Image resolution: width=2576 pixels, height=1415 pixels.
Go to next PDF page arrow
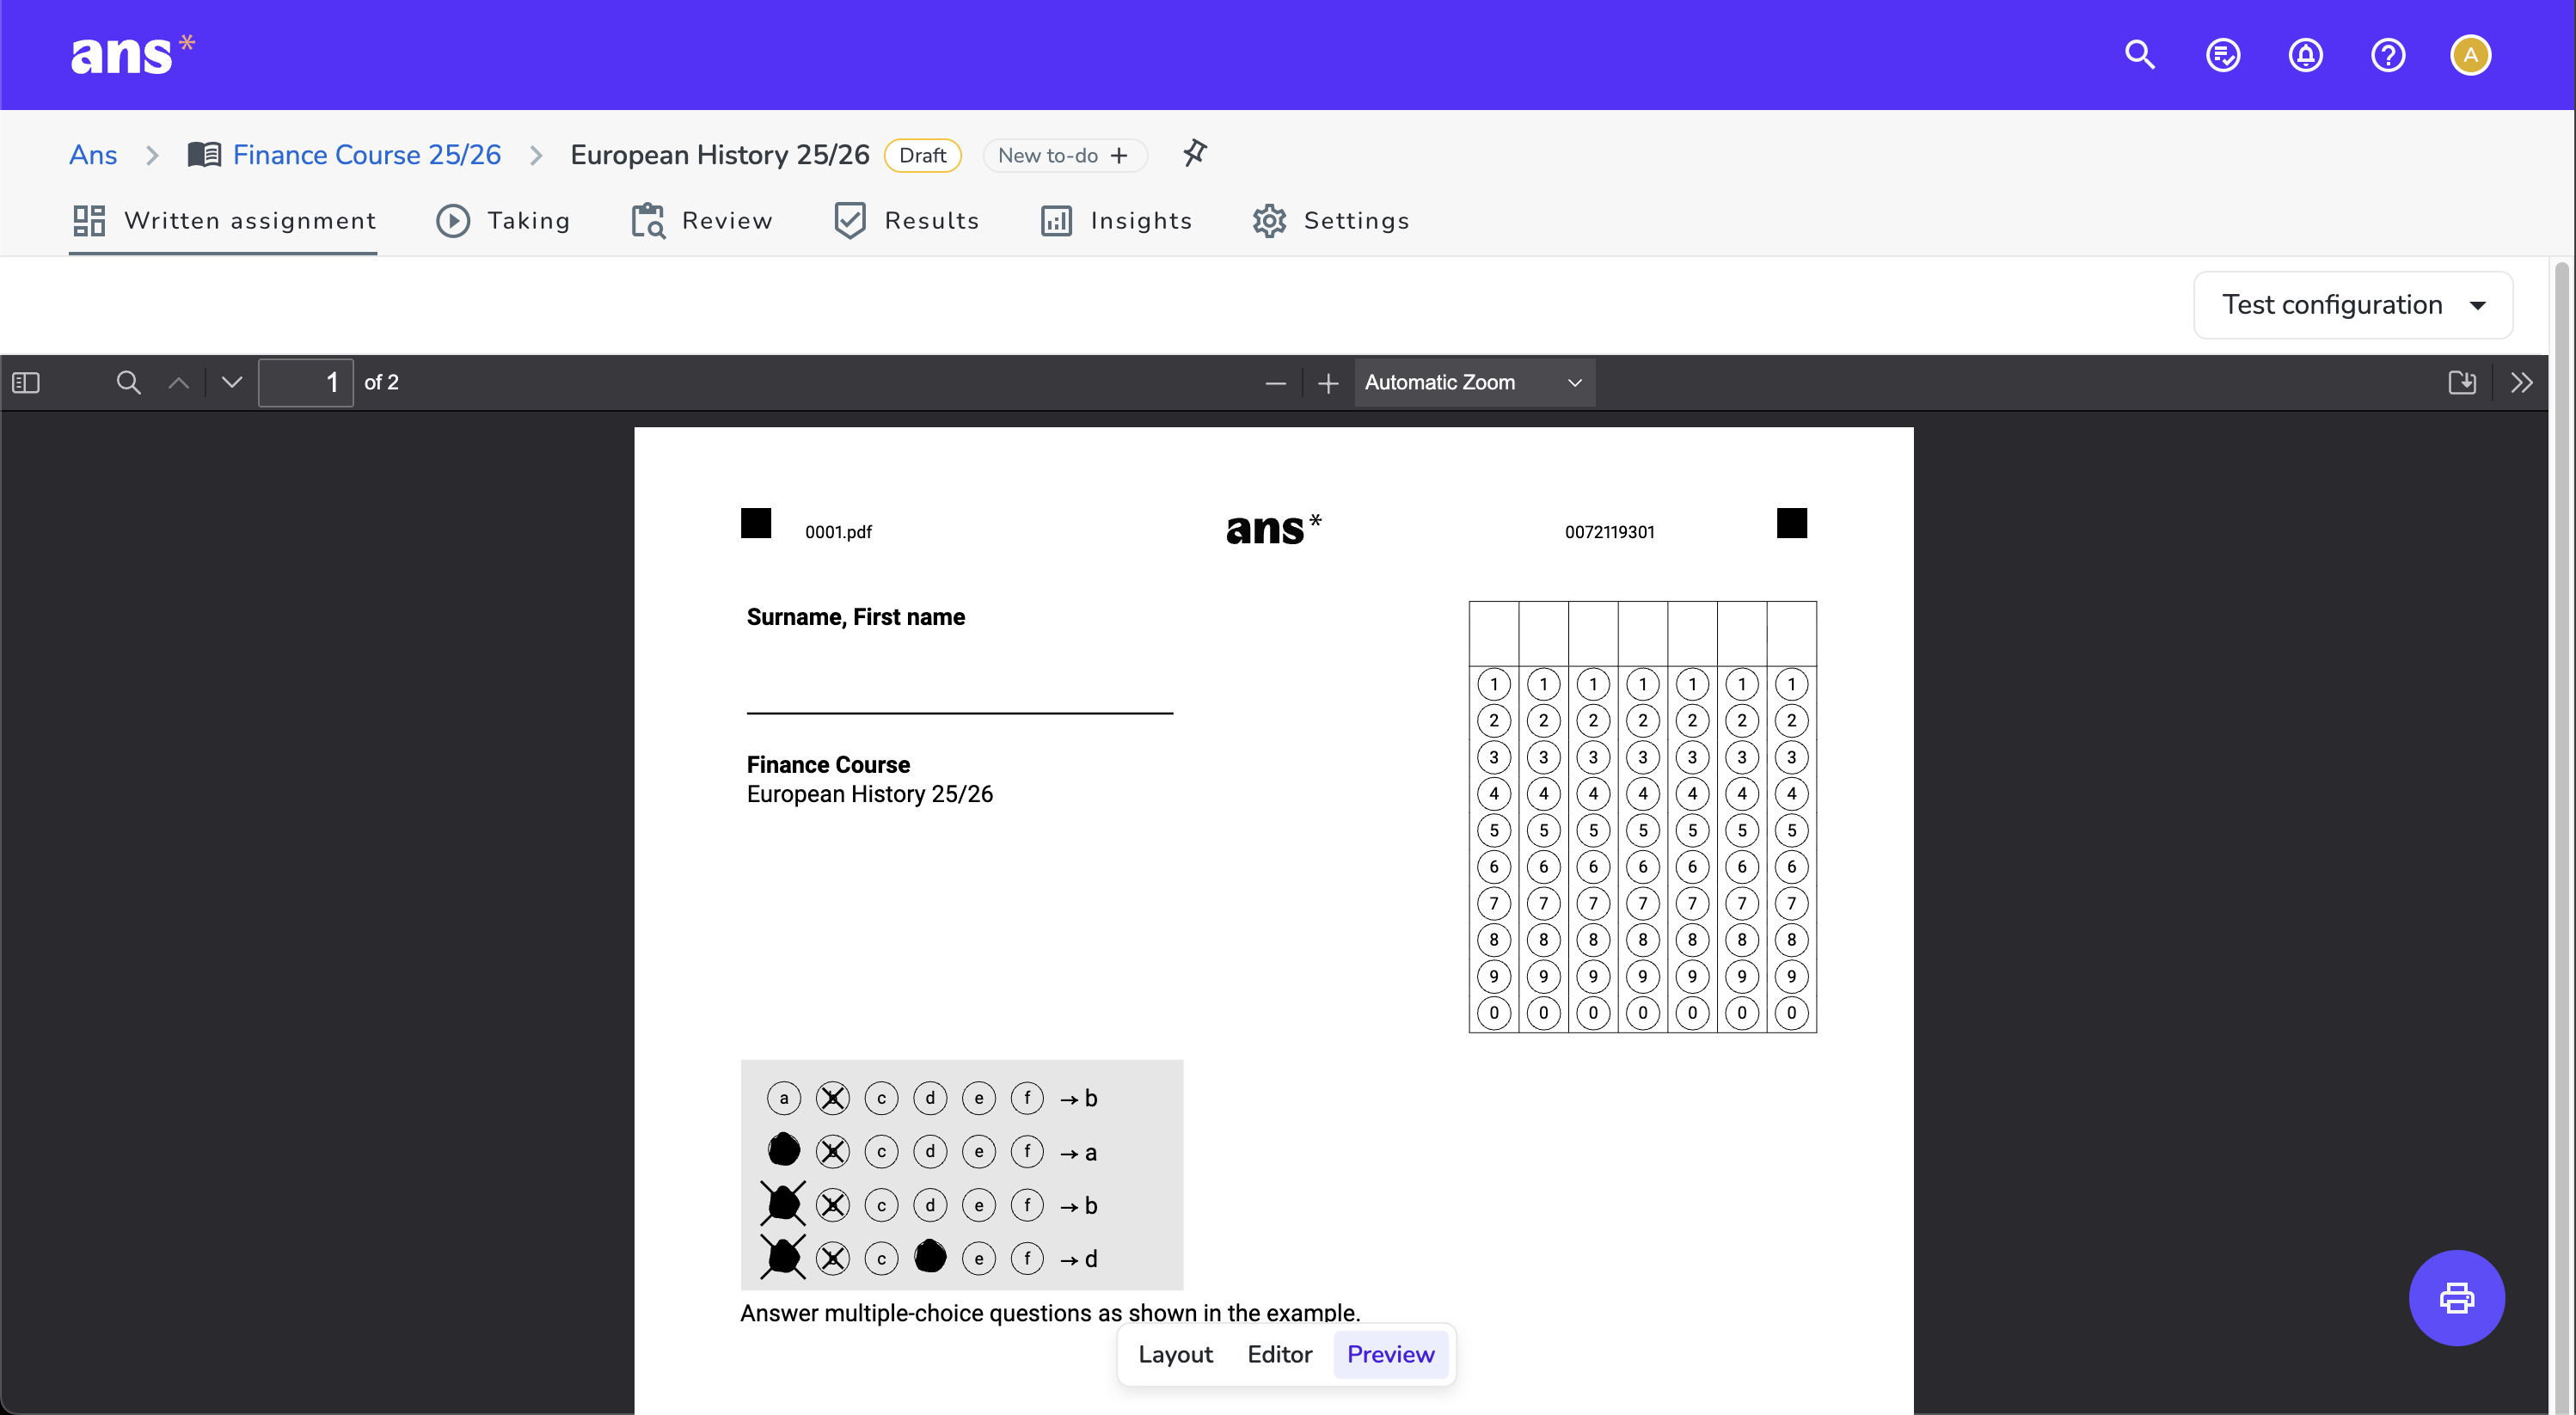(232, 383)
